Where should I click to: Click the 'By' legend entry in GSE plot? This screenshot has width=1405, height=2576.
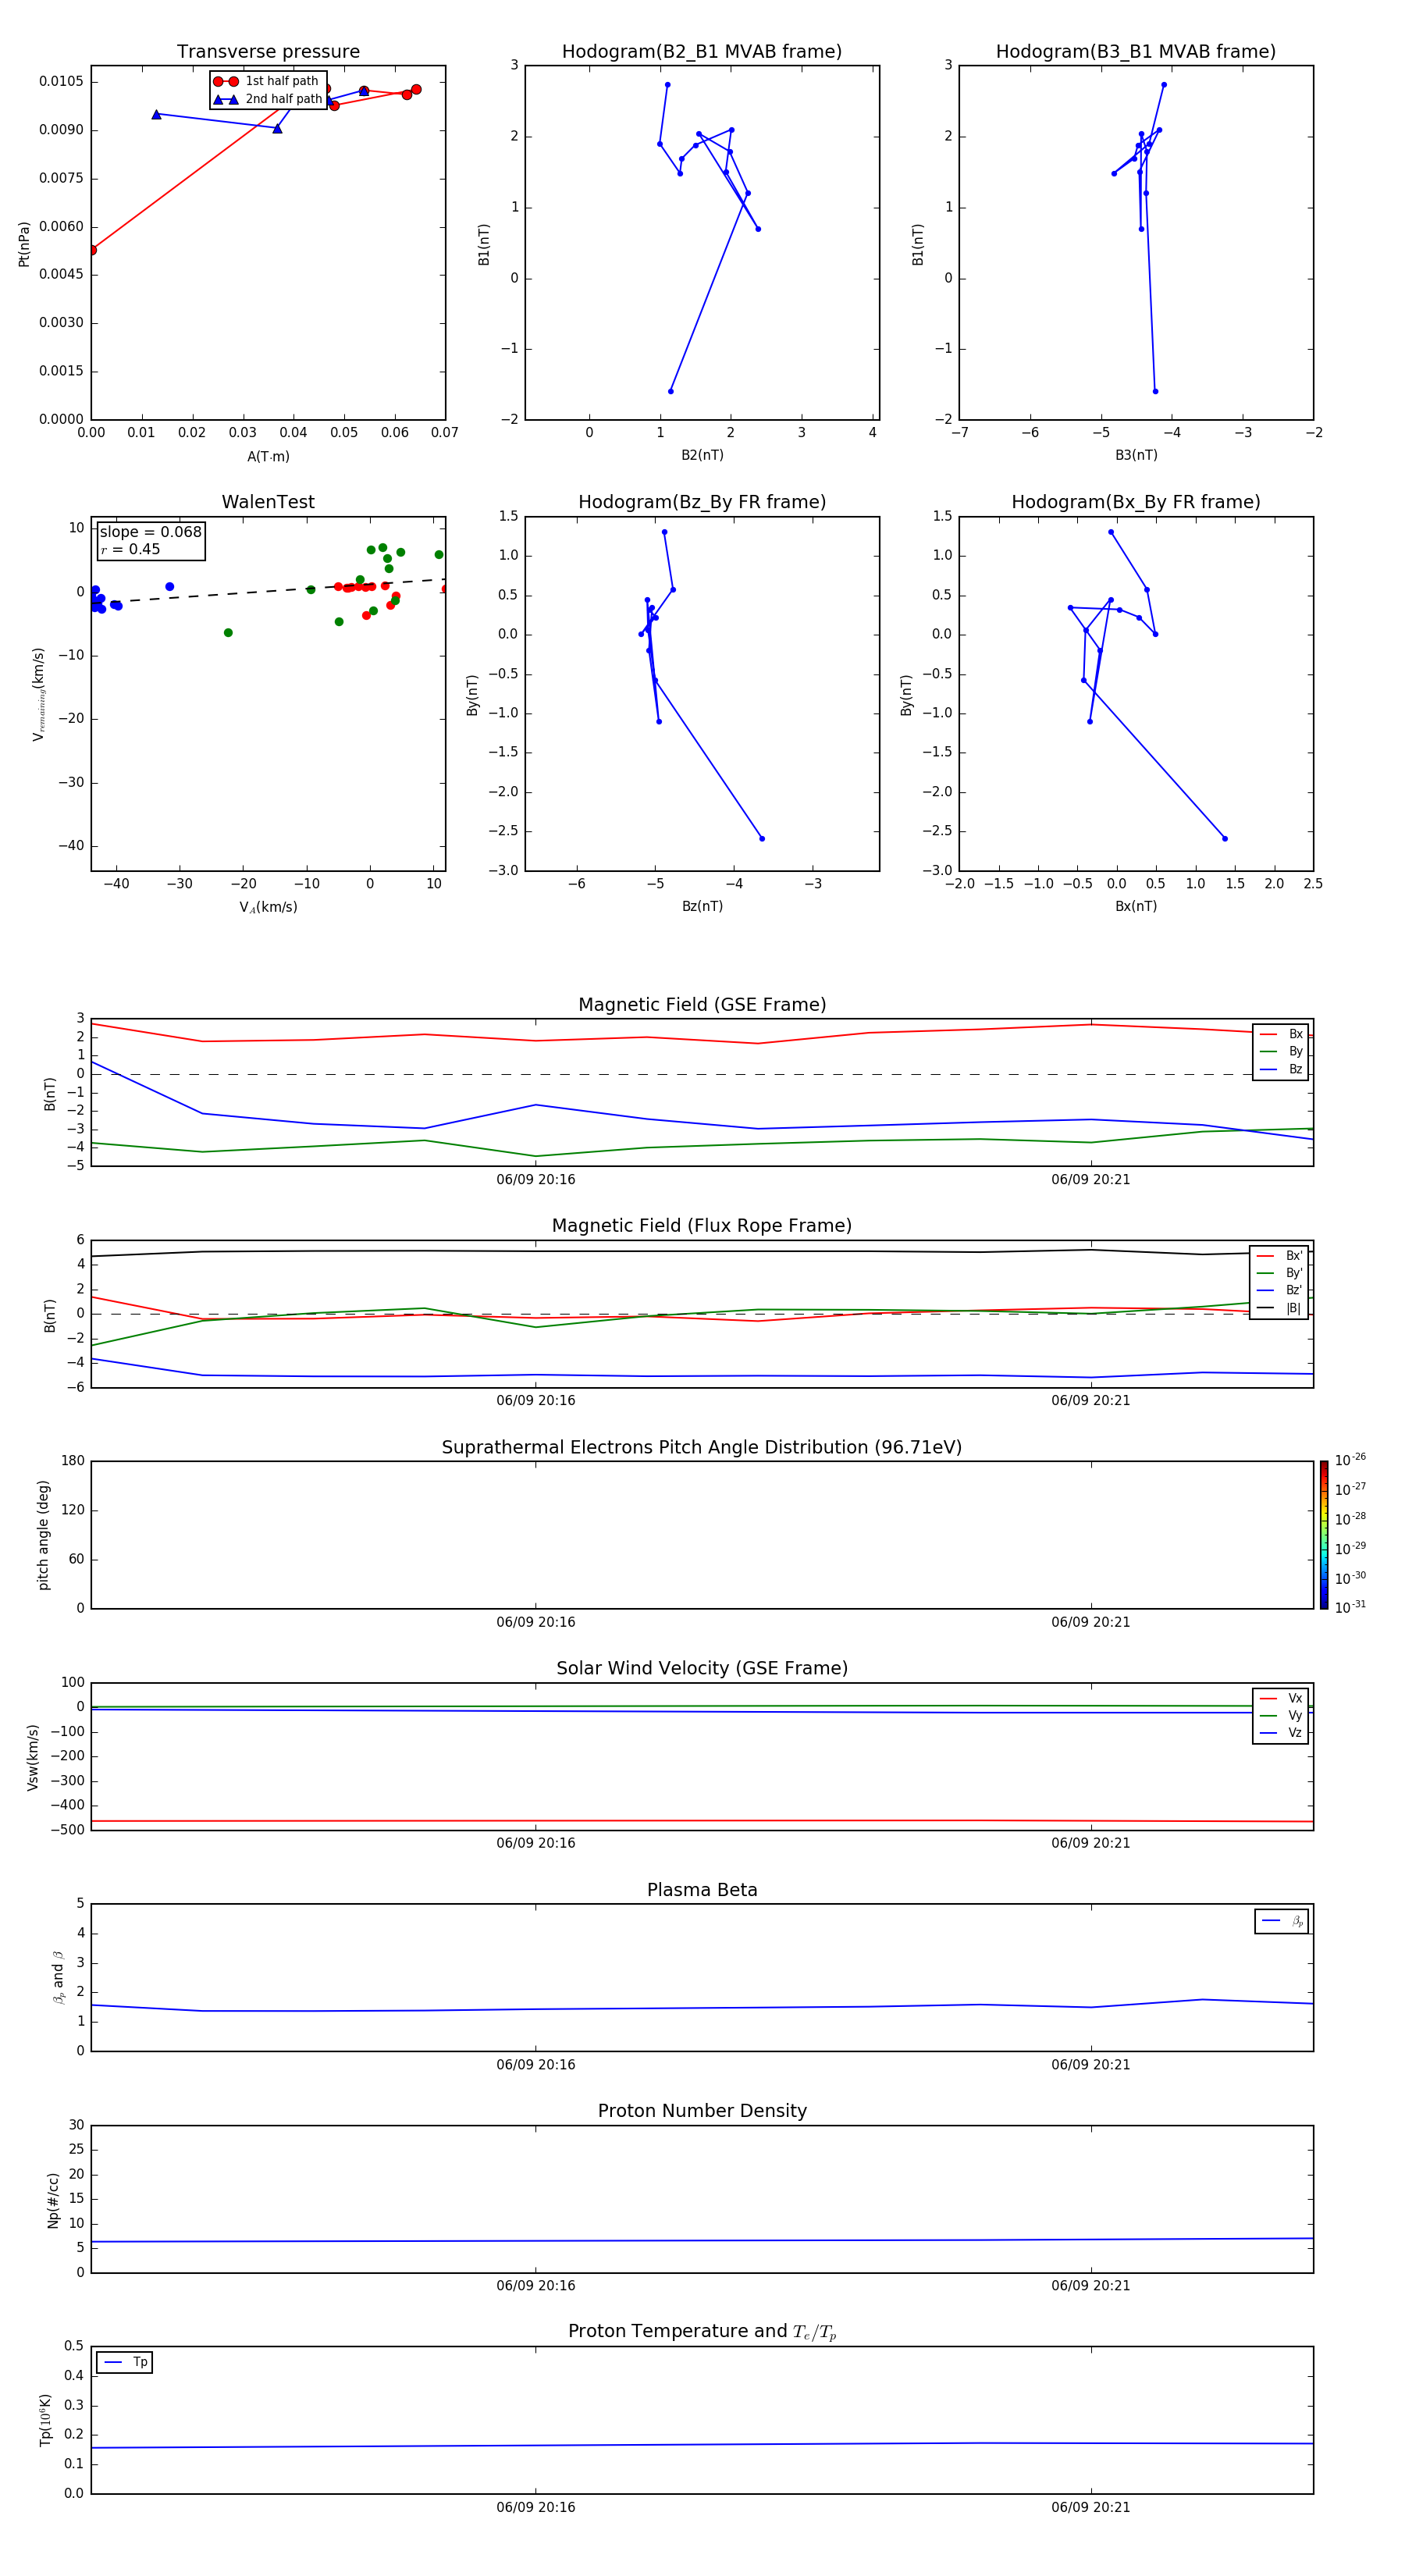[x=1281, y=1052]
